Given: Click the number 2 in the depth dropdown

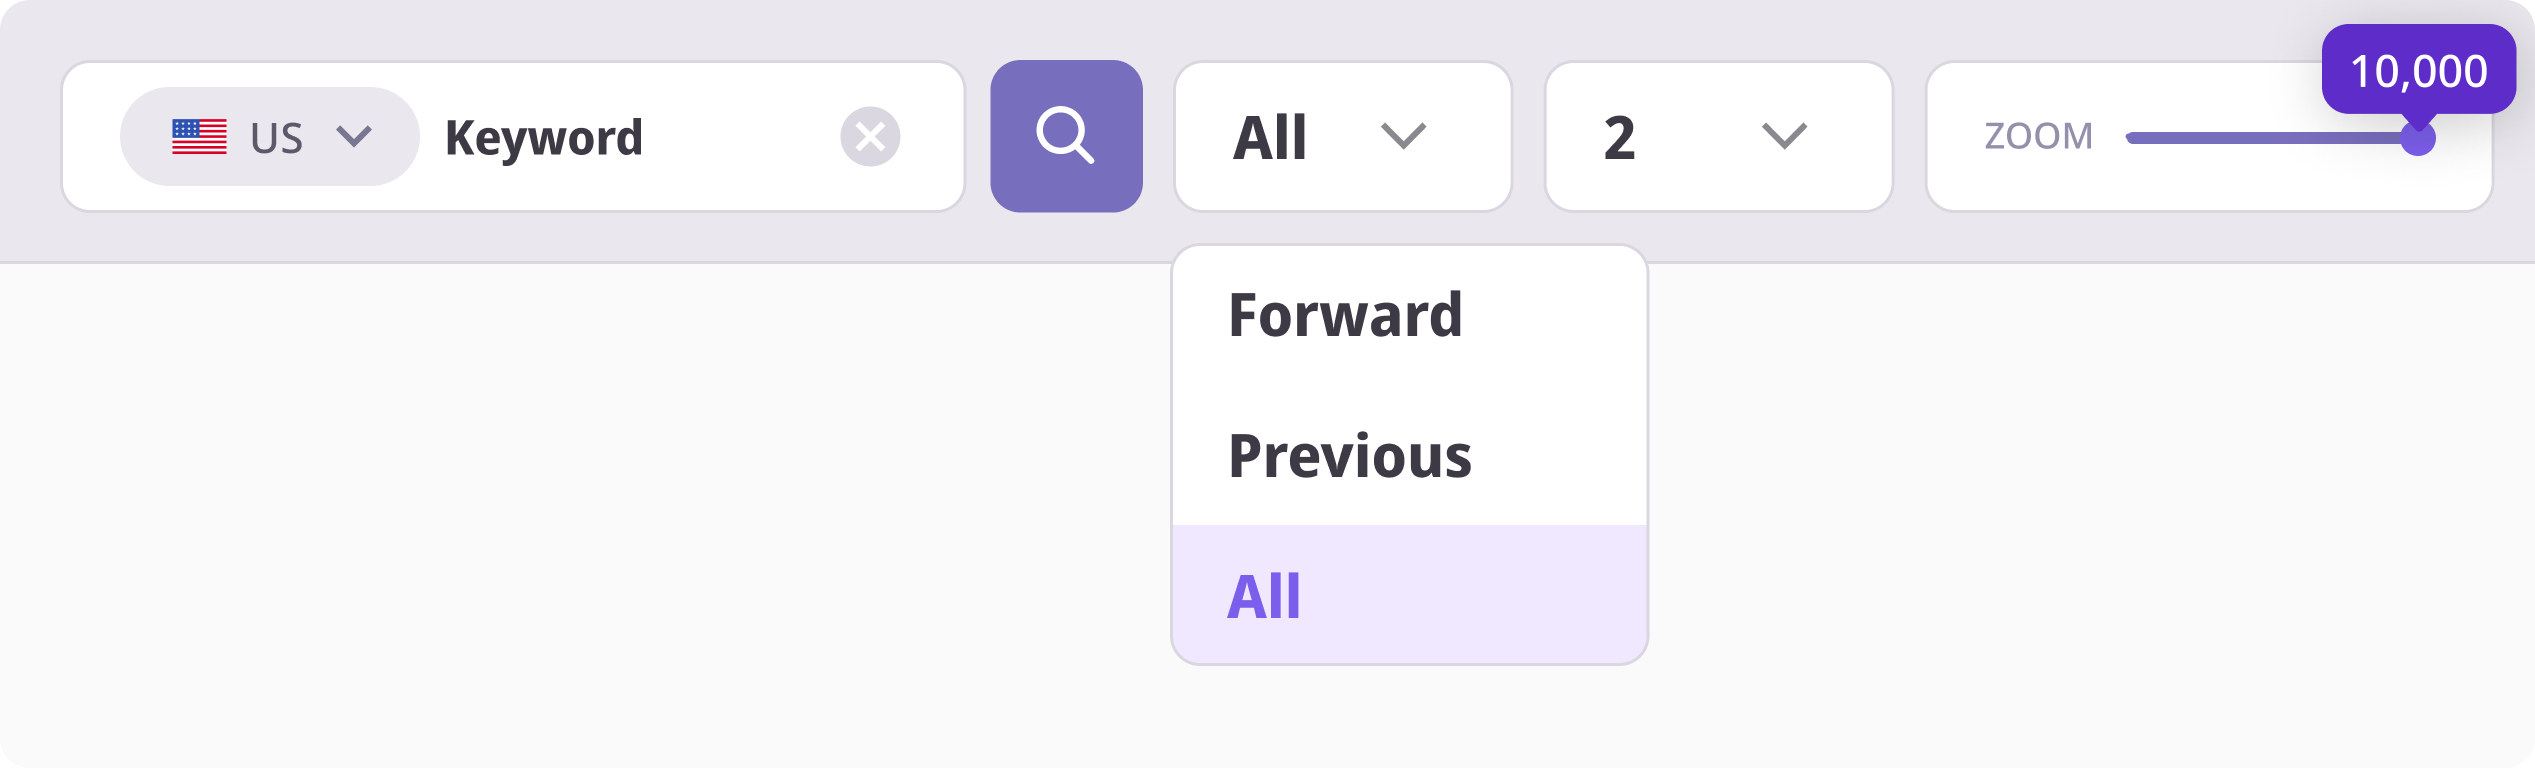Looking at the screenshot, I should click(1619, 138).
